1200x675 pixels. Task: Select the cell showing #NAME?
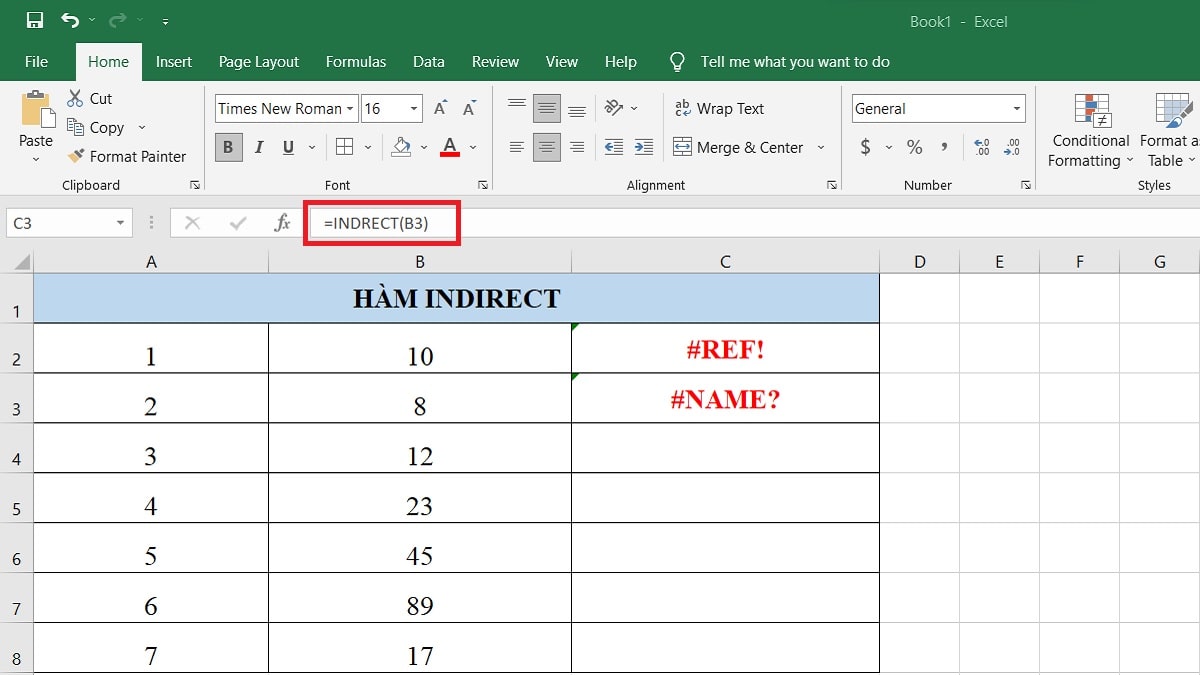[725, 398]
